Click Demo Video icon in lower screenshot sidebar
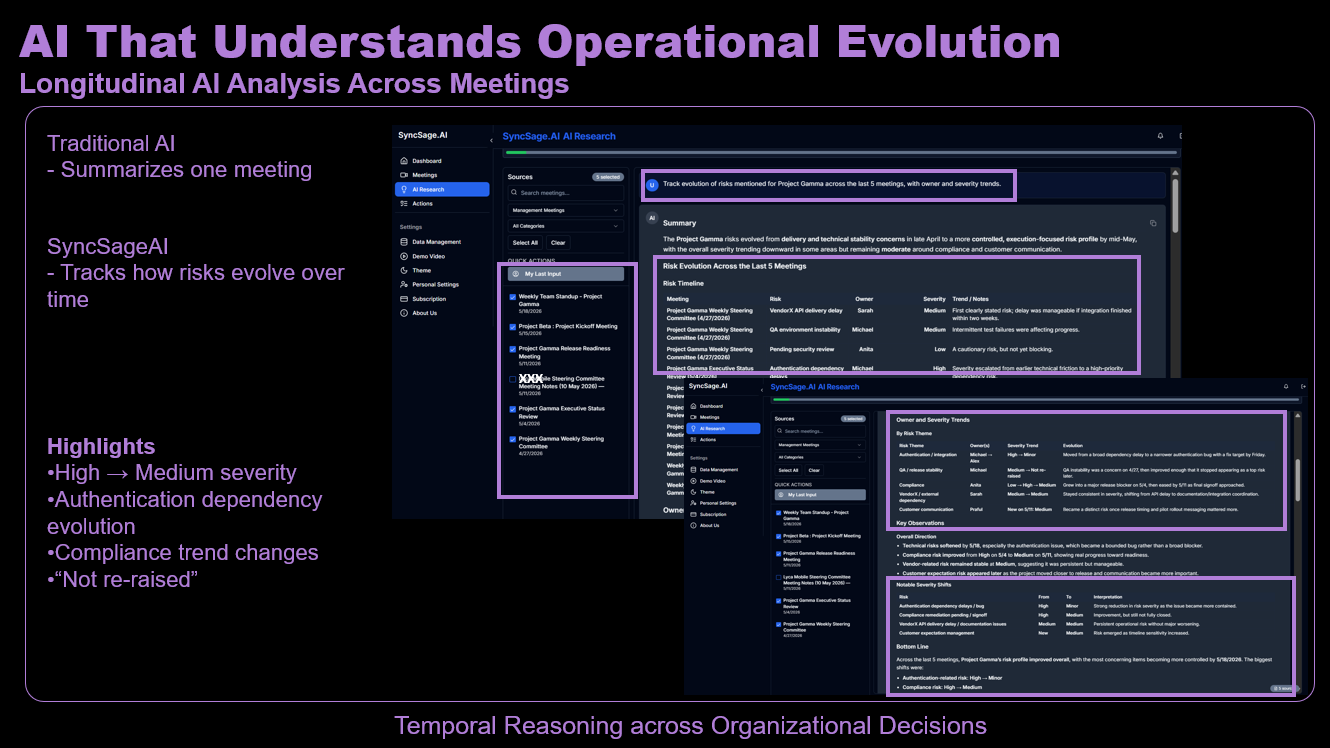This screenshot has height=748, width=1330. pyautogui.click(x=693, y=481)
